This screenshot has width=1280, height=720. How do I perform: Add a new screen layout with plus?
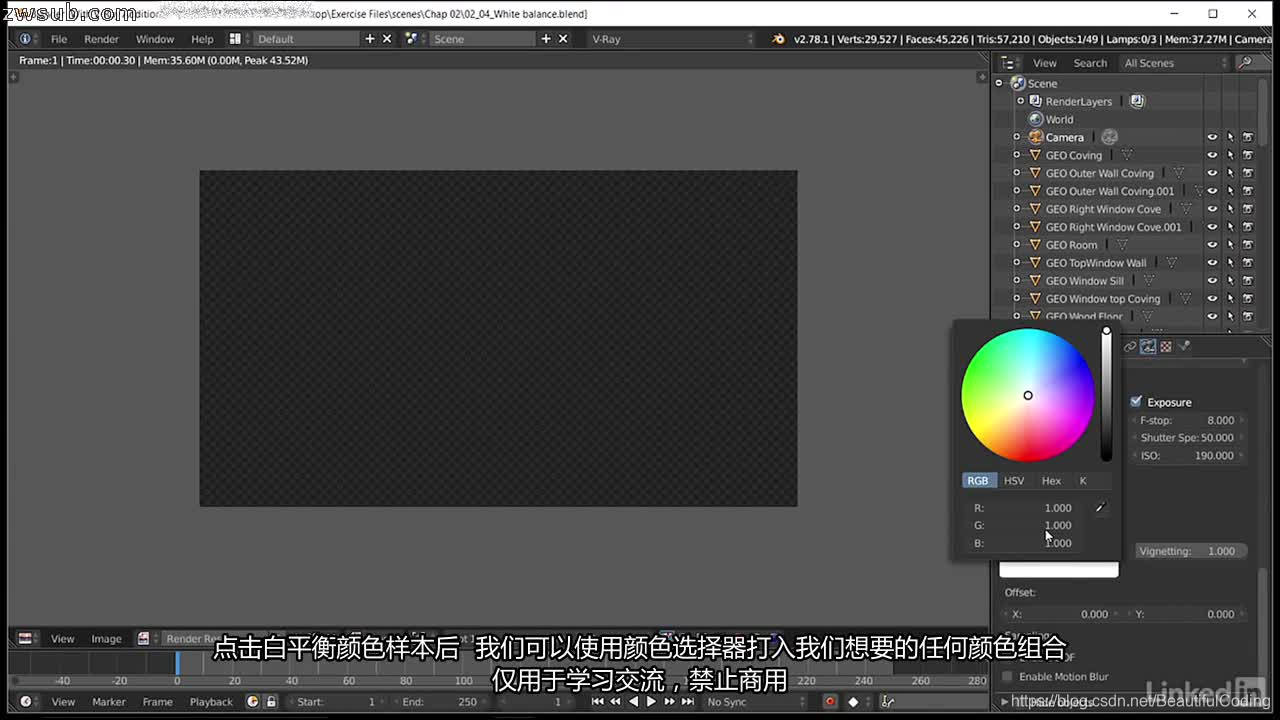point(370,39)
